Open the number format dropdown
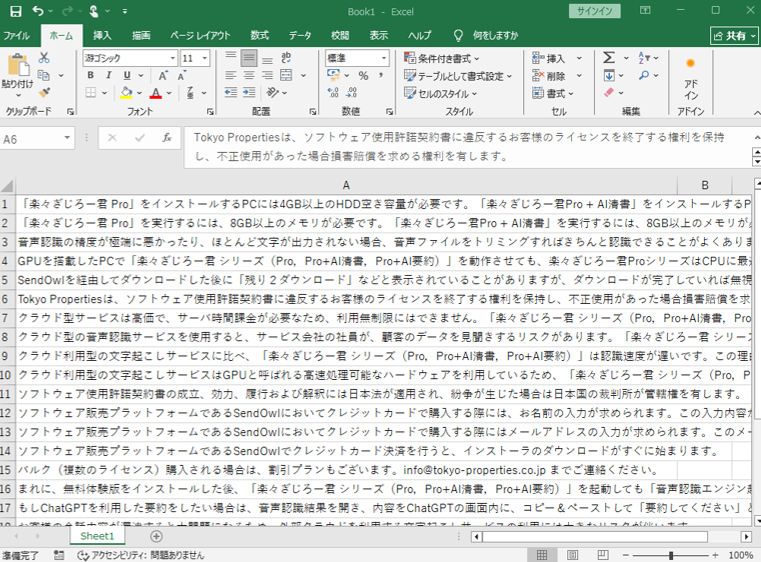Image resolution: width=761 pixels, height=562 pixels. (384, 58)
